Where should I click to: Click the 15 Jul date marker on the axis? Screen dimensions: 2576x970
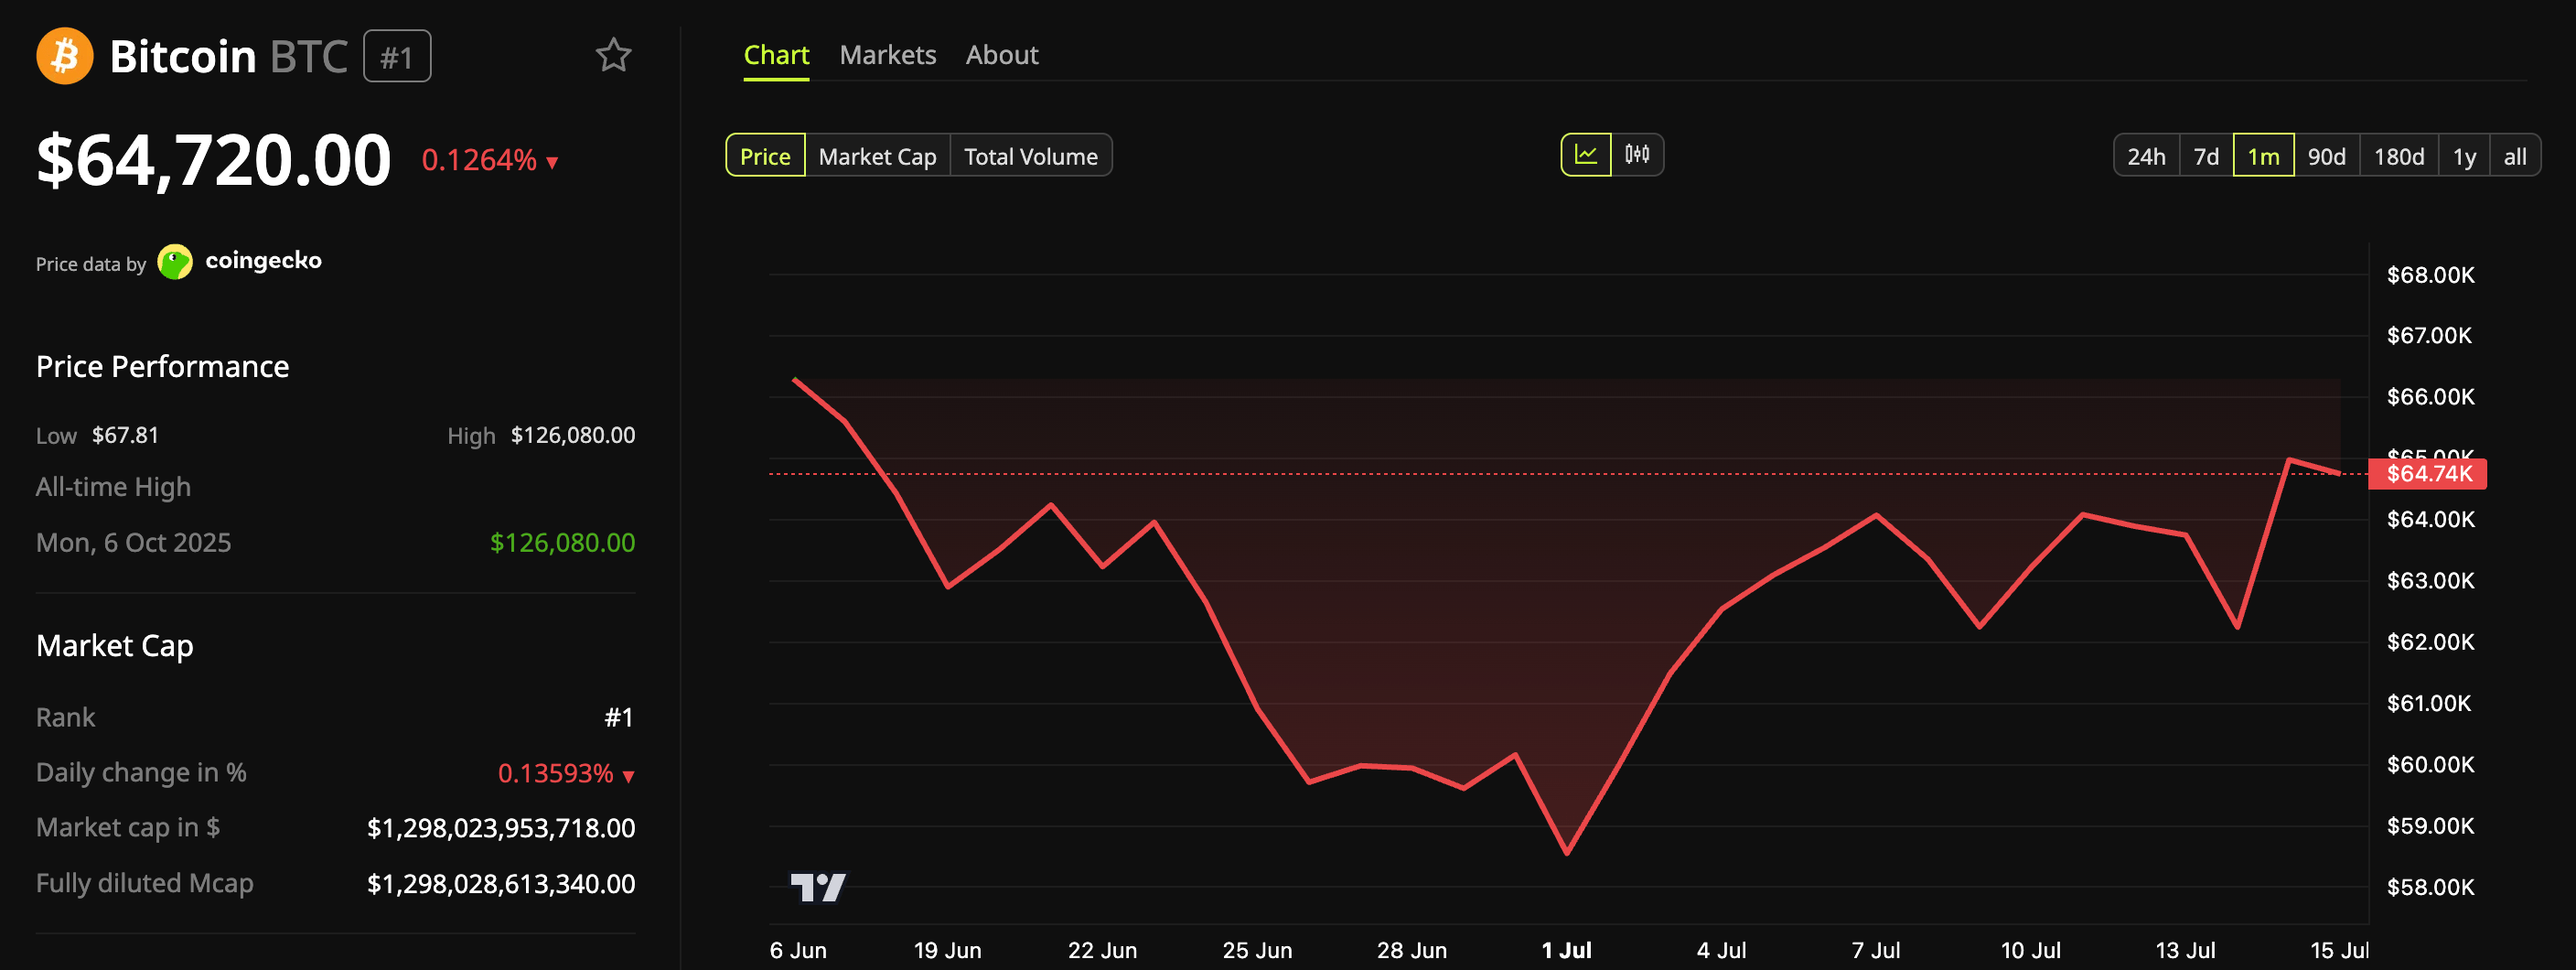click(x=2339, y=950)
